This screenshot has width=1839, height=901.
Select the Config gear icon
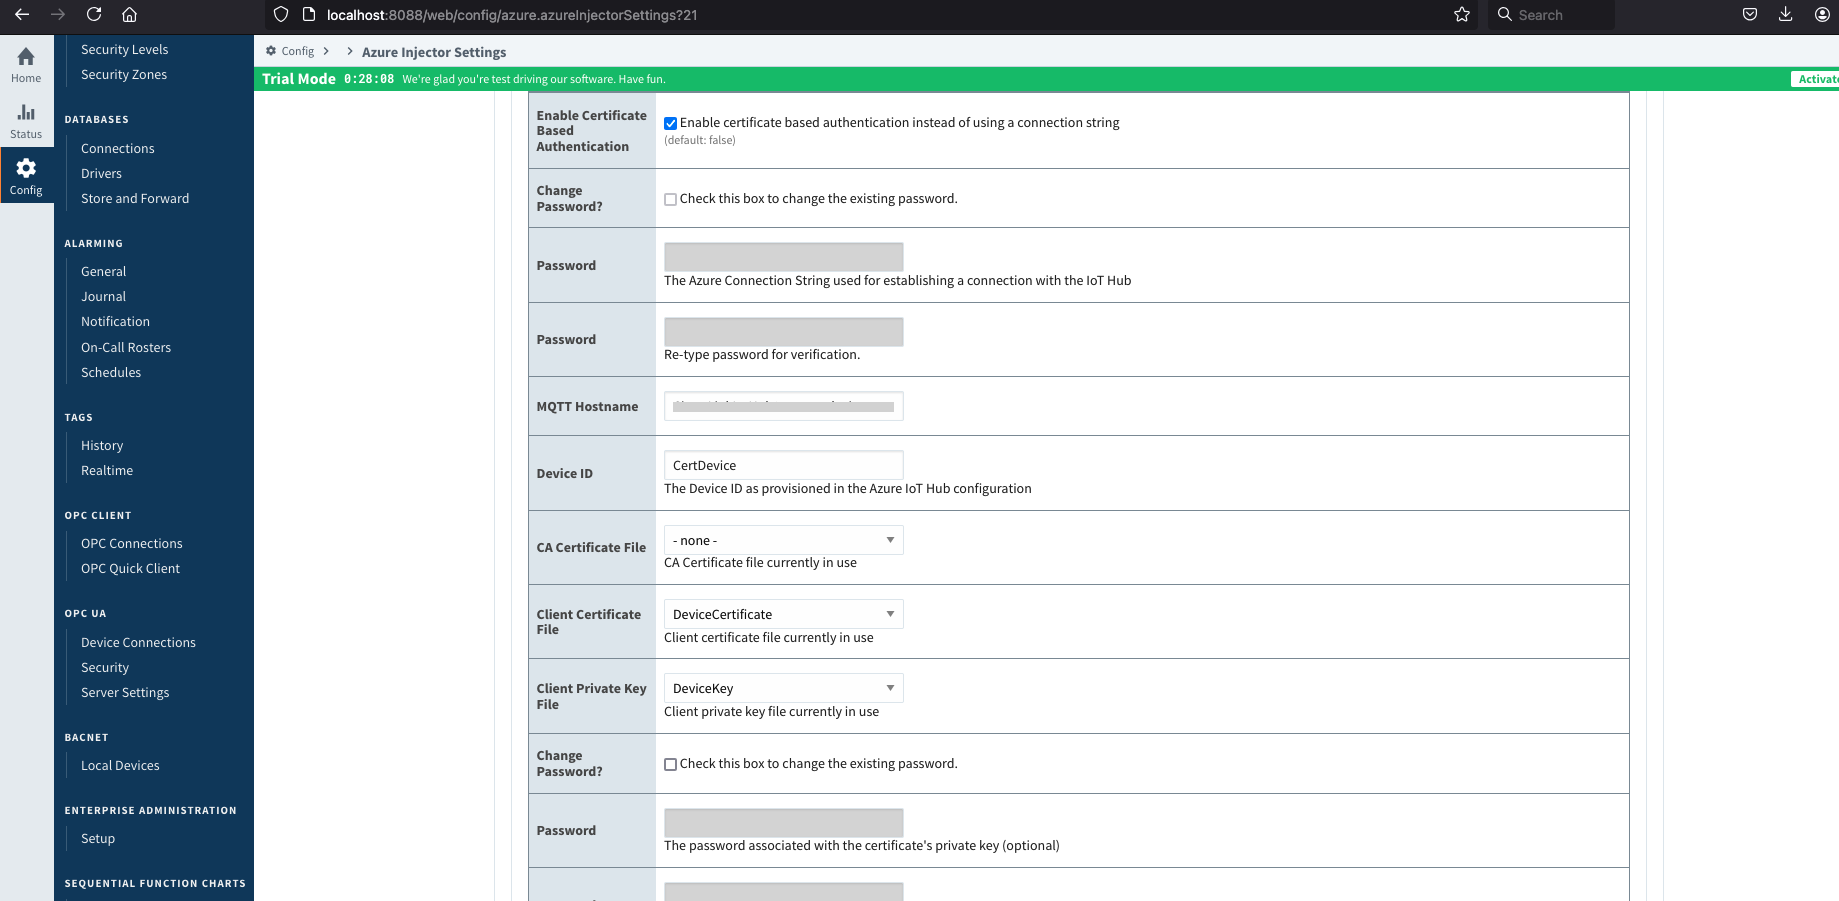pyautogui.click(x=26, y=175)
